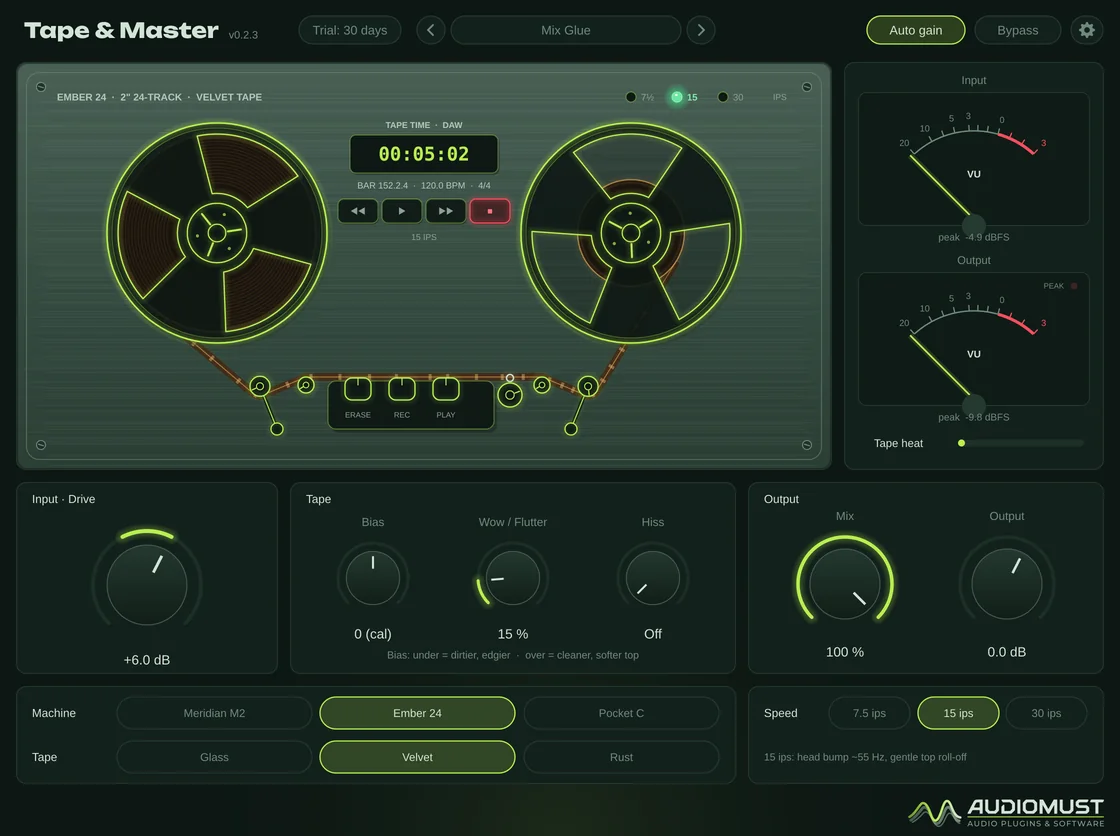Image resolution: width=1120 pixels, height=836 pixels.
Task: Select the Glass tape type
Action: coord(214,757)
